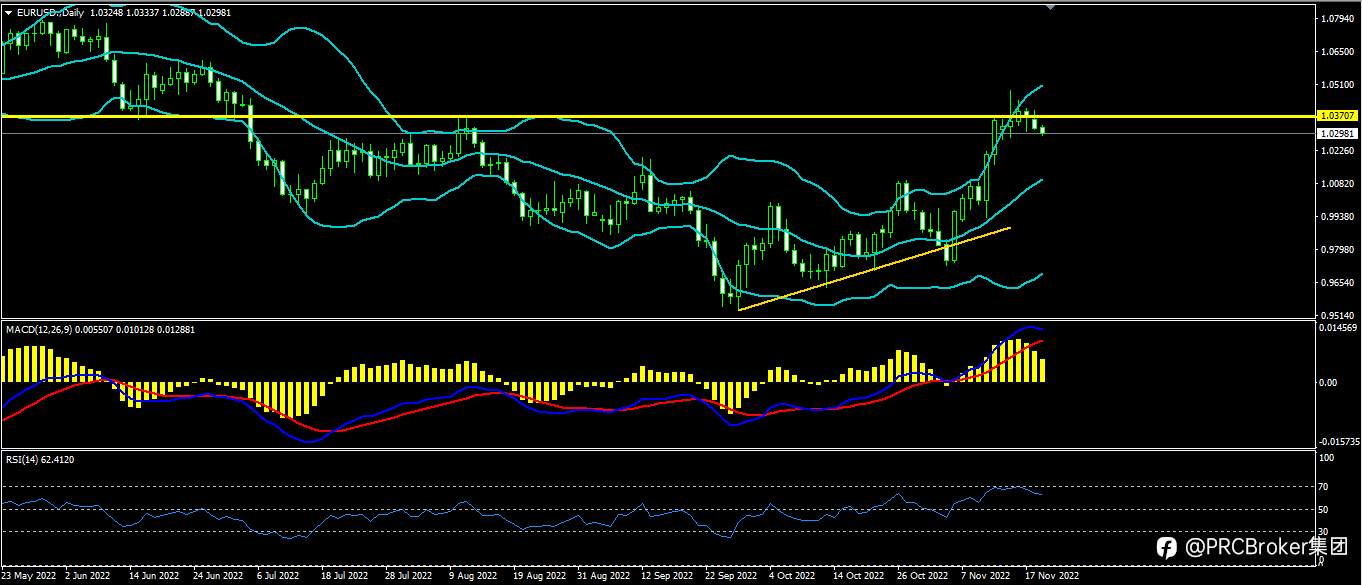
Task: Click the 28 Jul 2022 date label
Action: (x=407, y=577)
